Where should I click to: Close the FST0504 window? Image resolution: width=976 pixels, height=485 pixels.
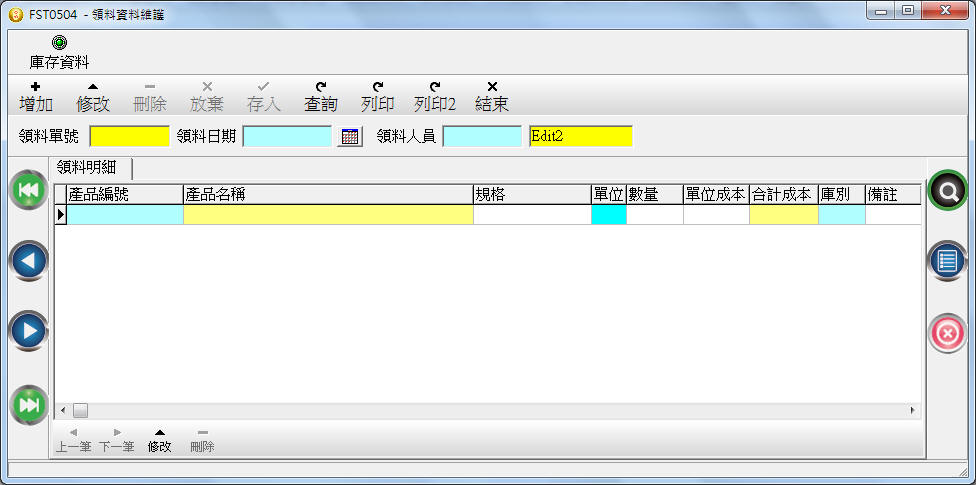point(945,11)
